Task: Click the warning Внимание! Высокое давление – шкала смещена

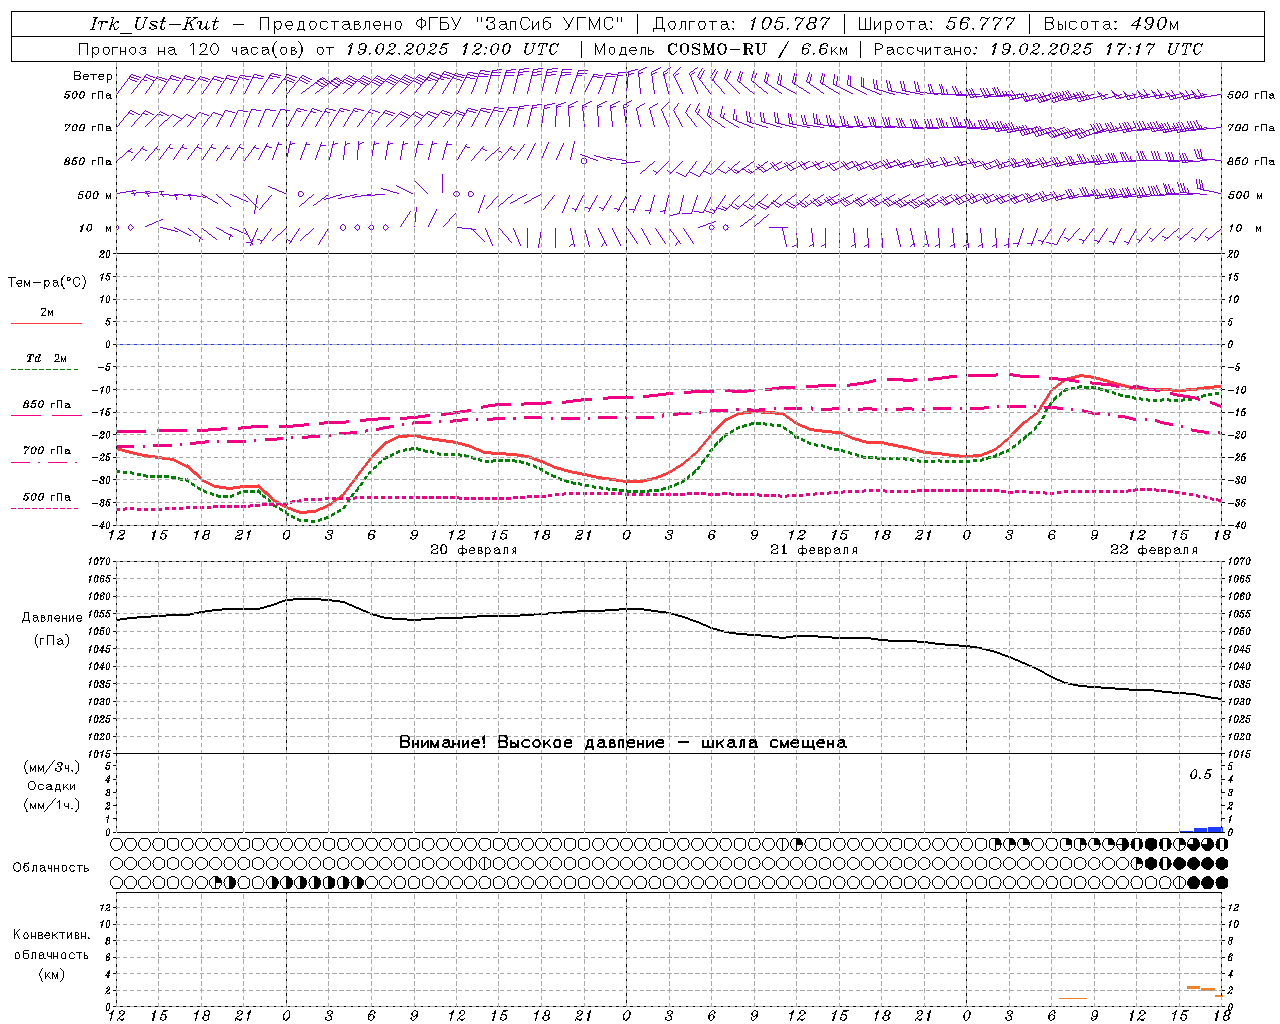Action: [622, 742]
